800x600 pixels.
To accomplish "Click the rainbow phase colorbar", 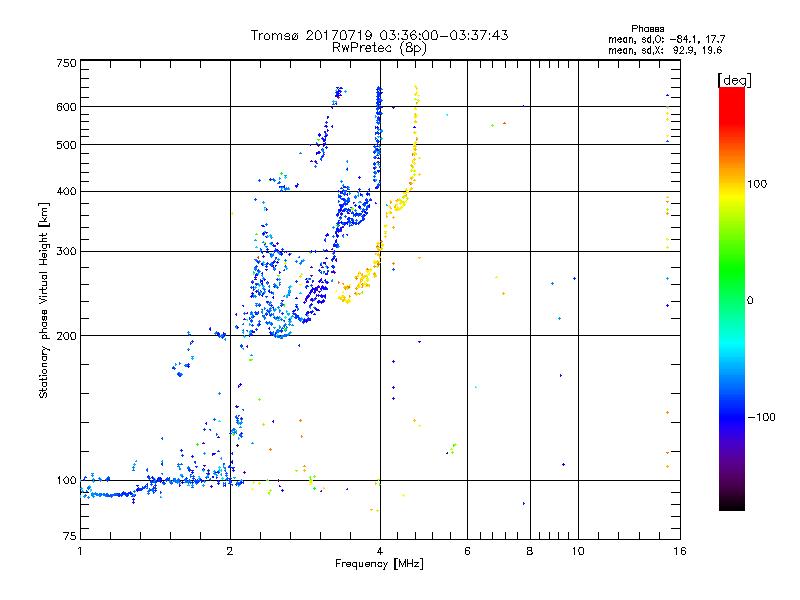I will (732, 298).
